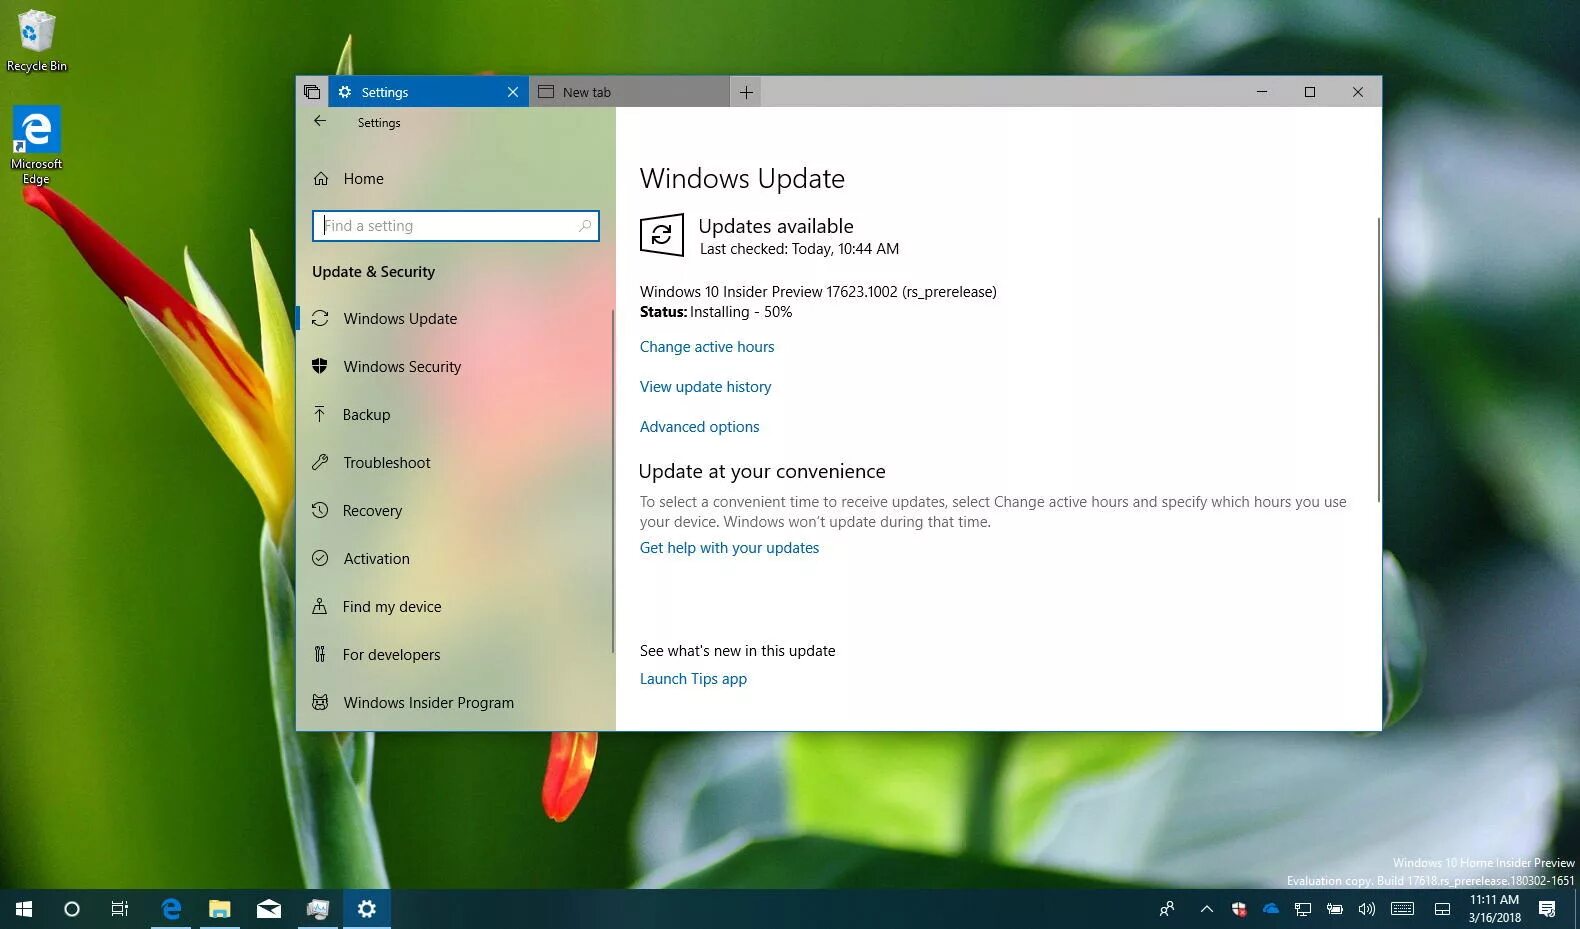This screenshot has width=1580, height=929.
Task: Go to the Activation page
Action: (455, 558)
